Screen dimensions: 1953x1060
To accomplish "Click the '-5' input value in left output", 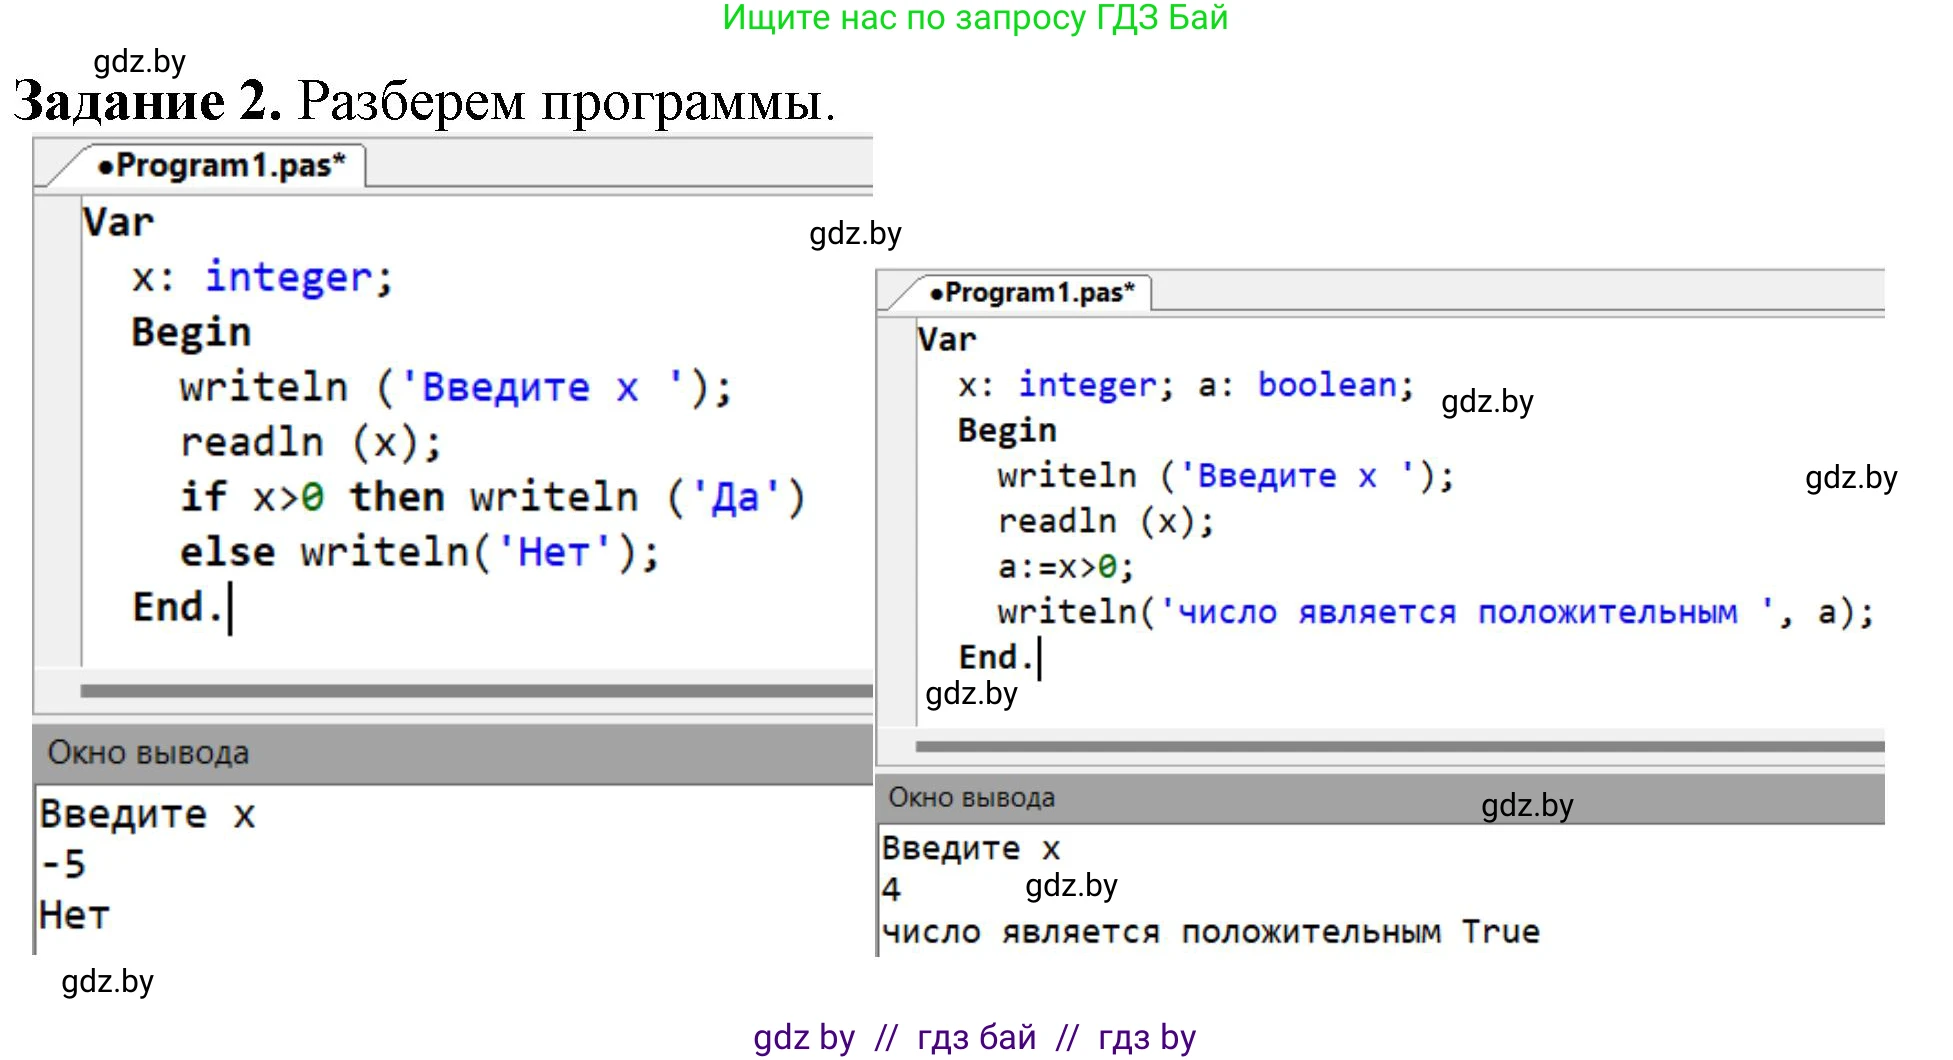I will (63, 865).
